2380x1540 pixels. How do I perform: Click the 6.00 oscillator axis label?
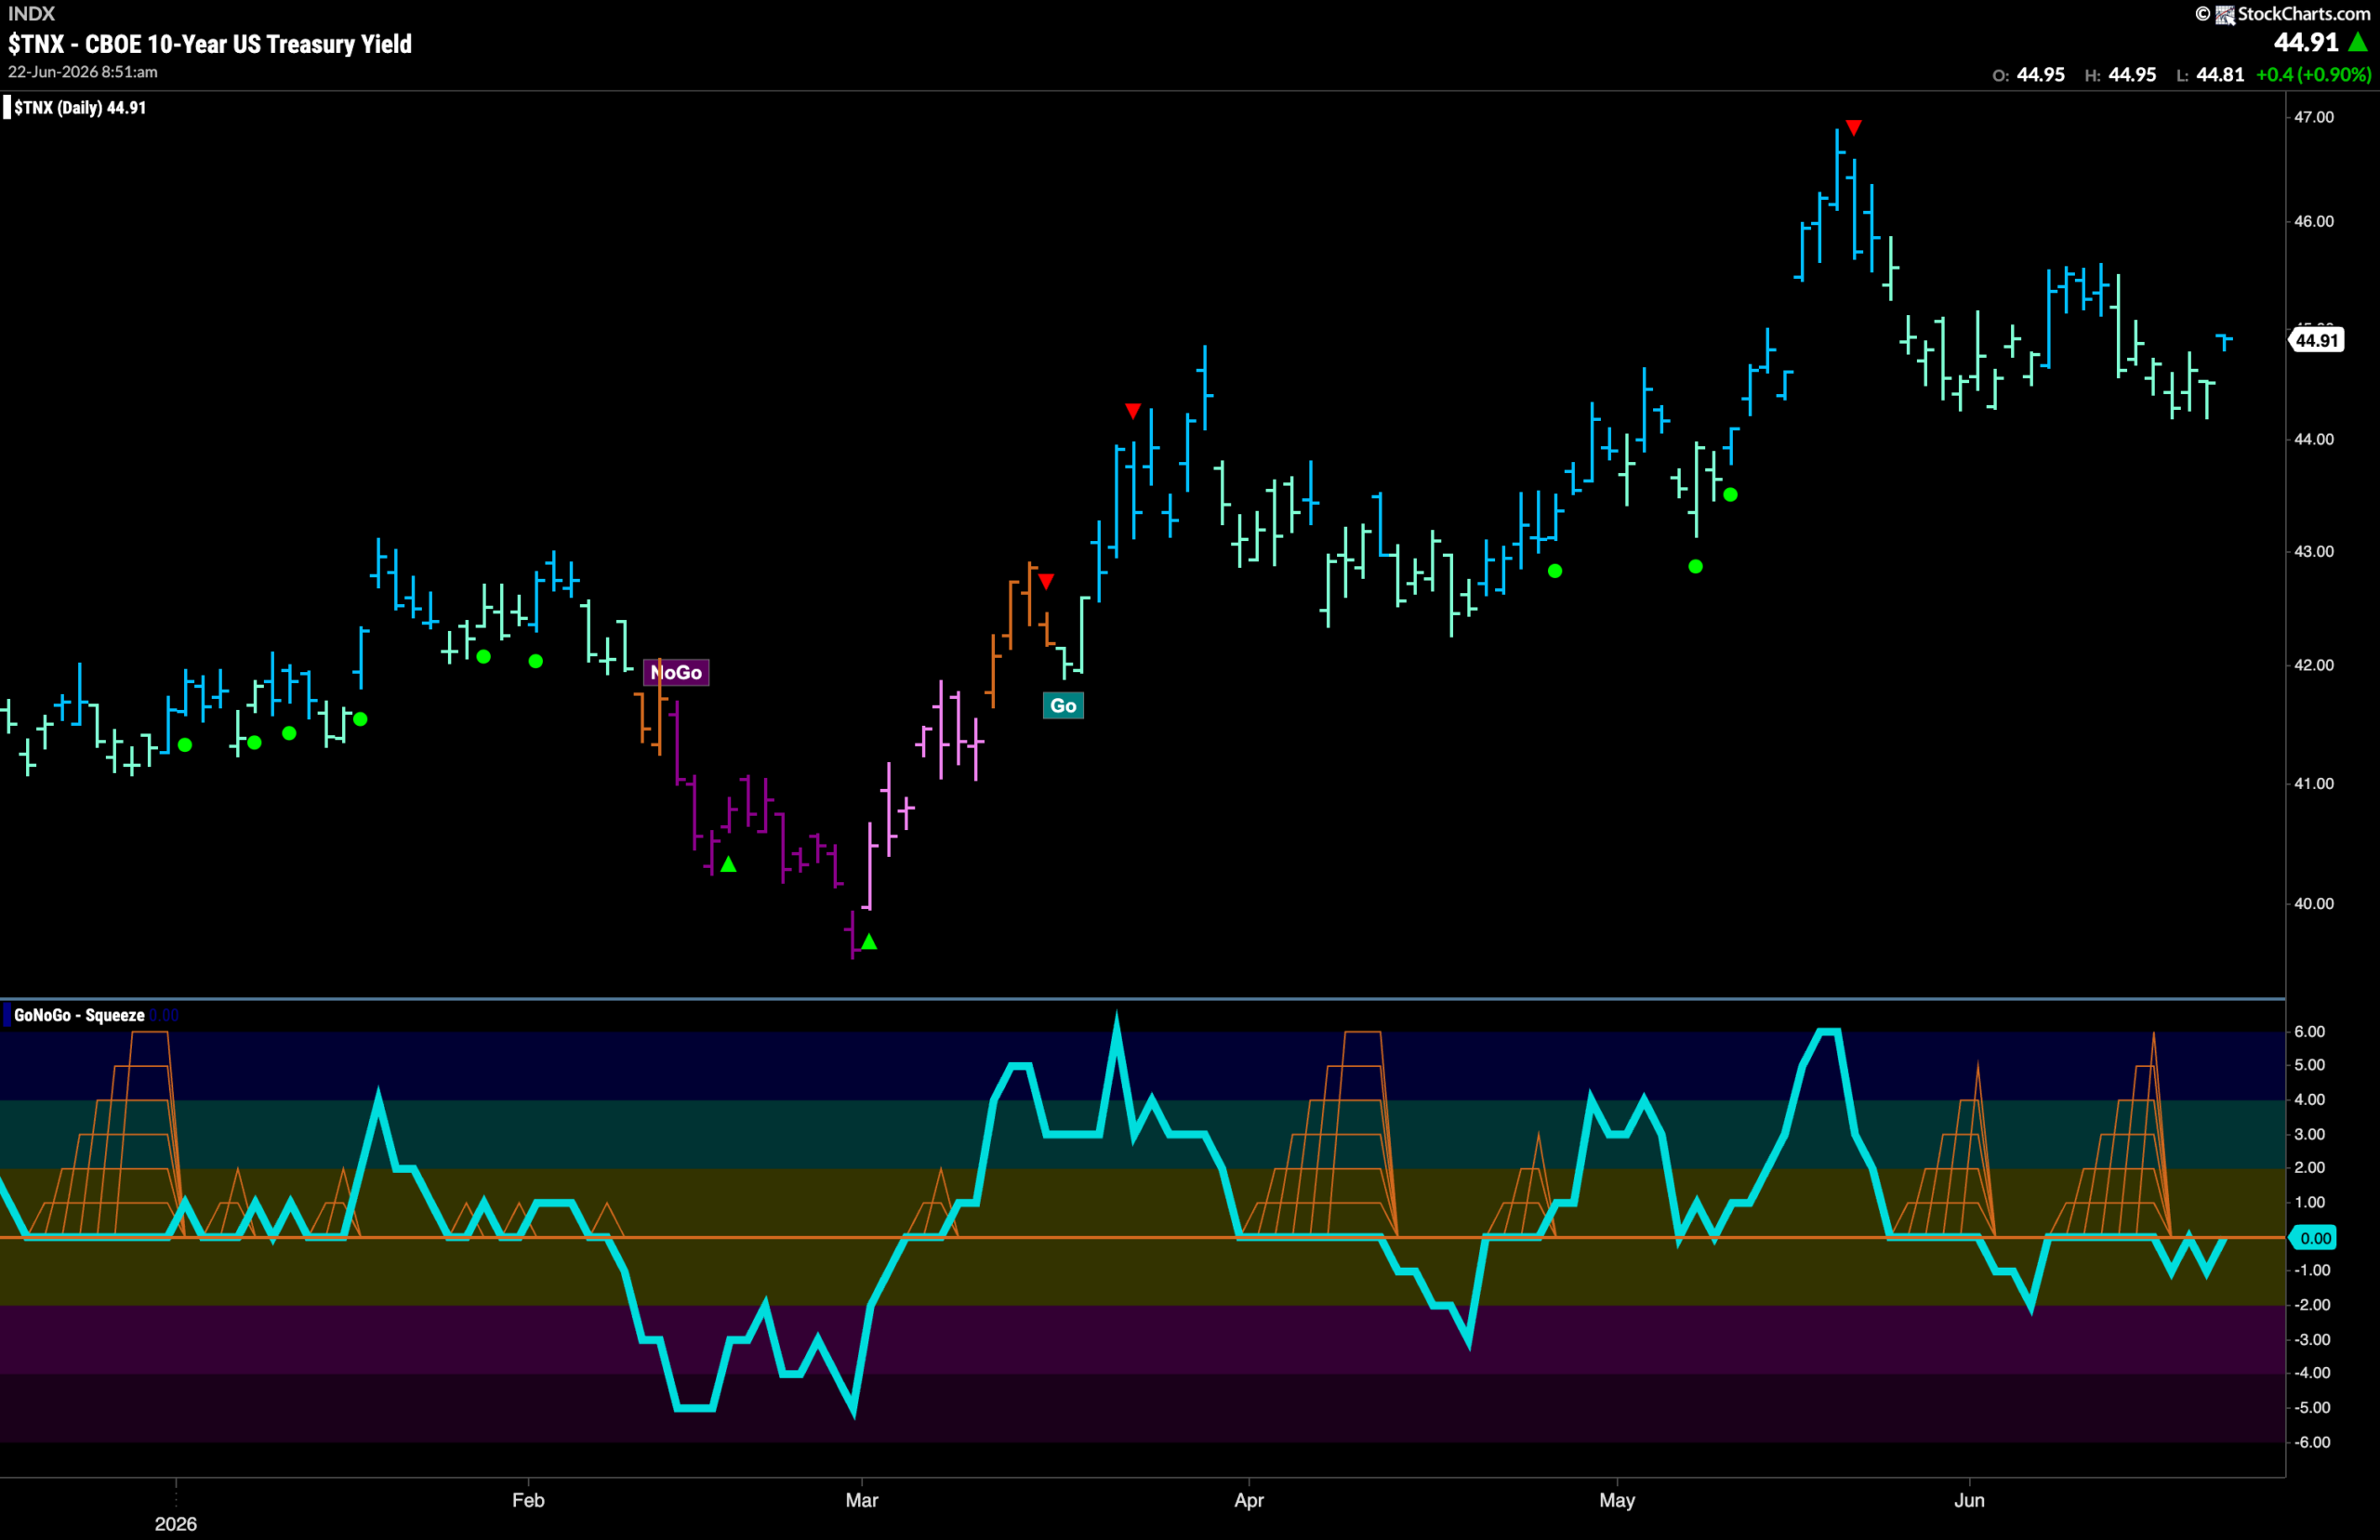coord(2310,1031)
